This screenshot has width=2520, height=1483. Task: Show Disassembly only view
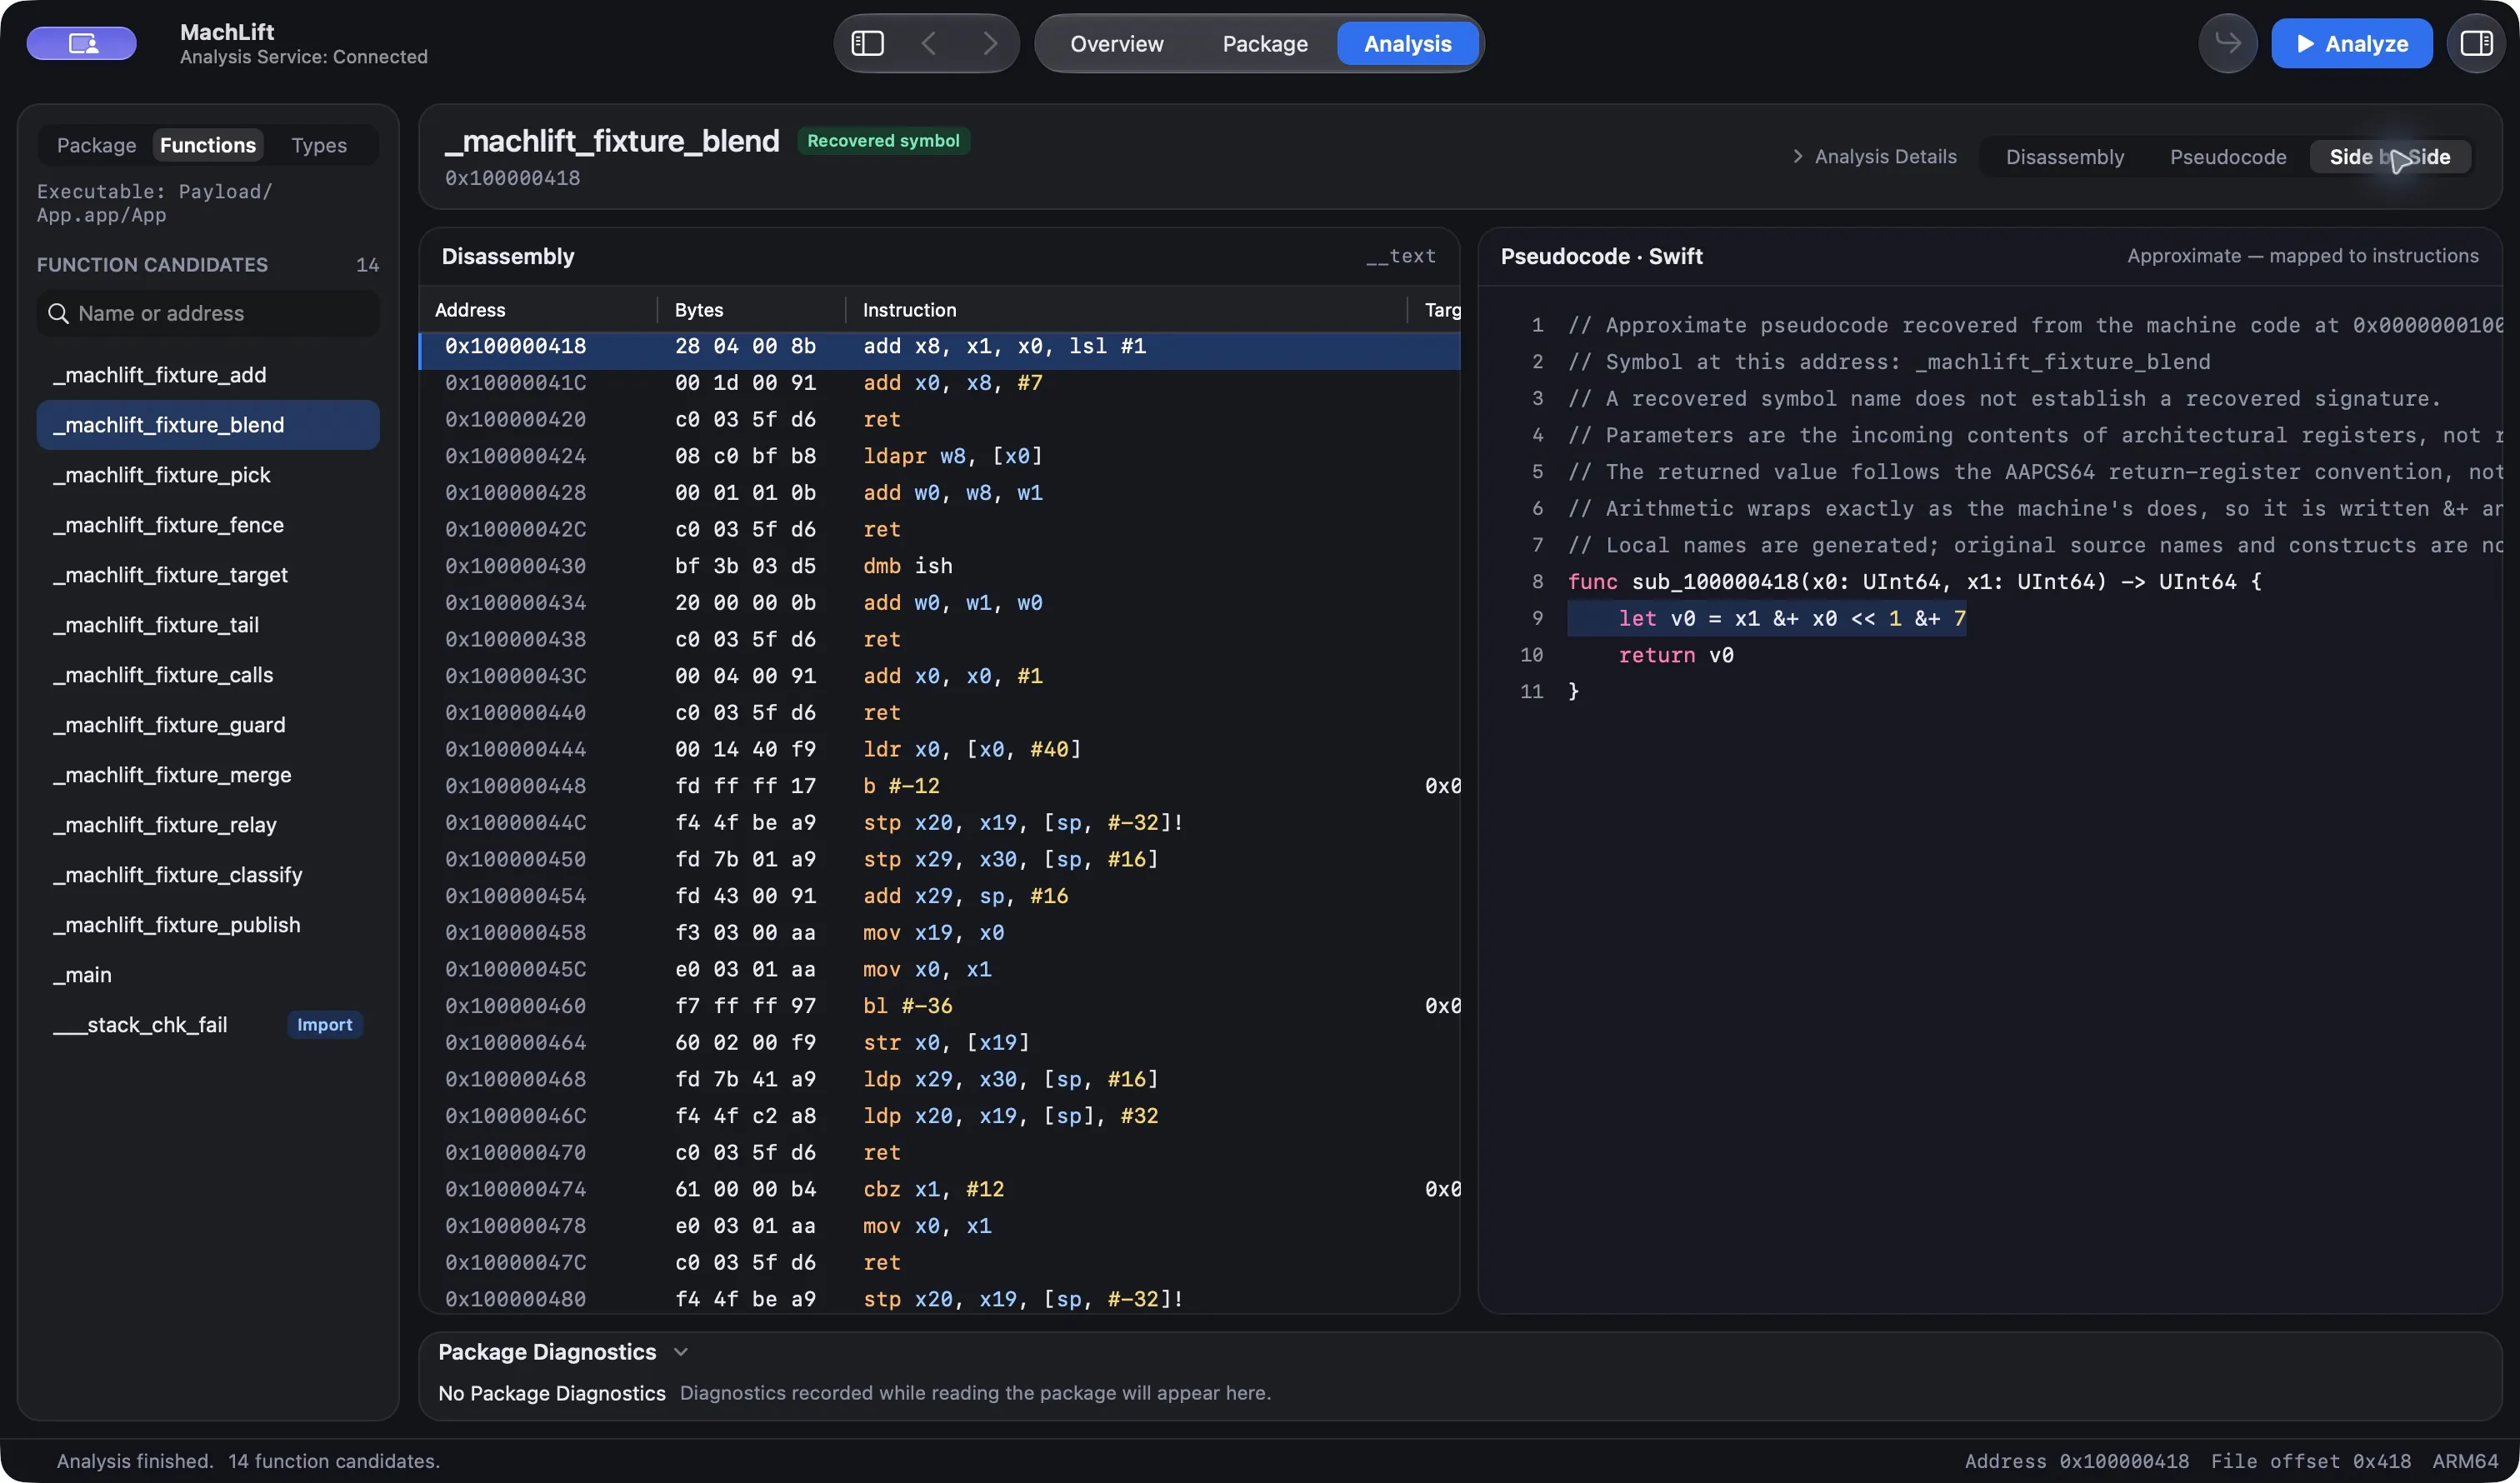pos(2064,157)
